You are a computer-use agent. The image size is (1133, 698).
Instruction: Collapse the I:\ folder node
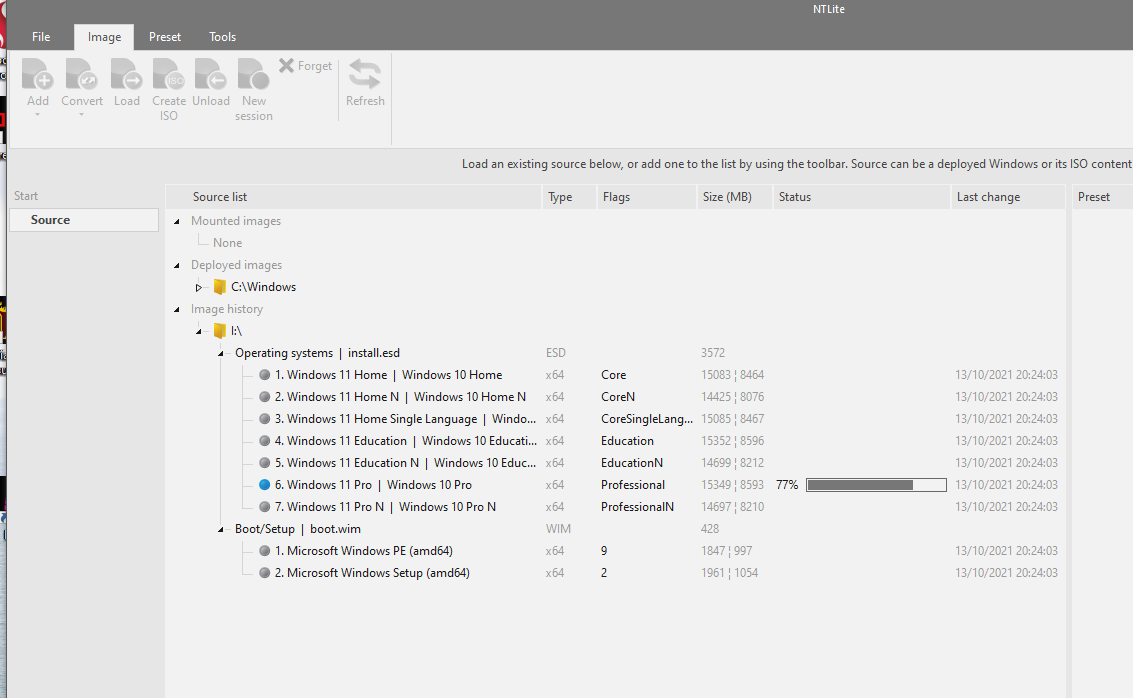coord(199,332)
